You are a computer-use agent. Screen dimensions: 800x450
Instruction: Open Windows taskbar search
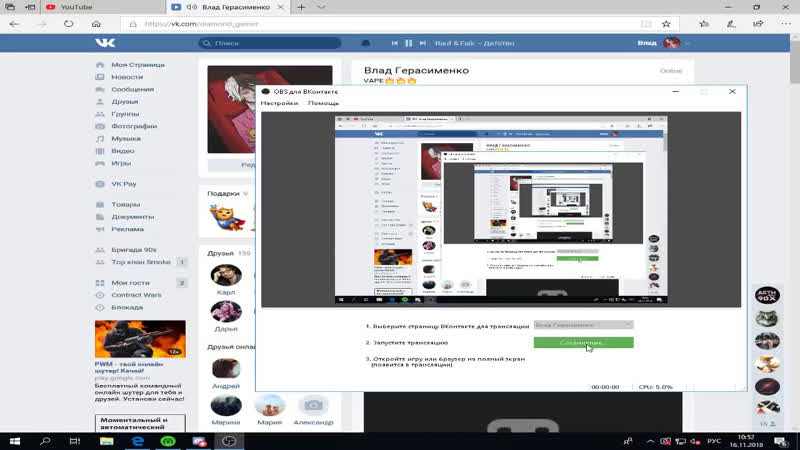tap(45, 441)
